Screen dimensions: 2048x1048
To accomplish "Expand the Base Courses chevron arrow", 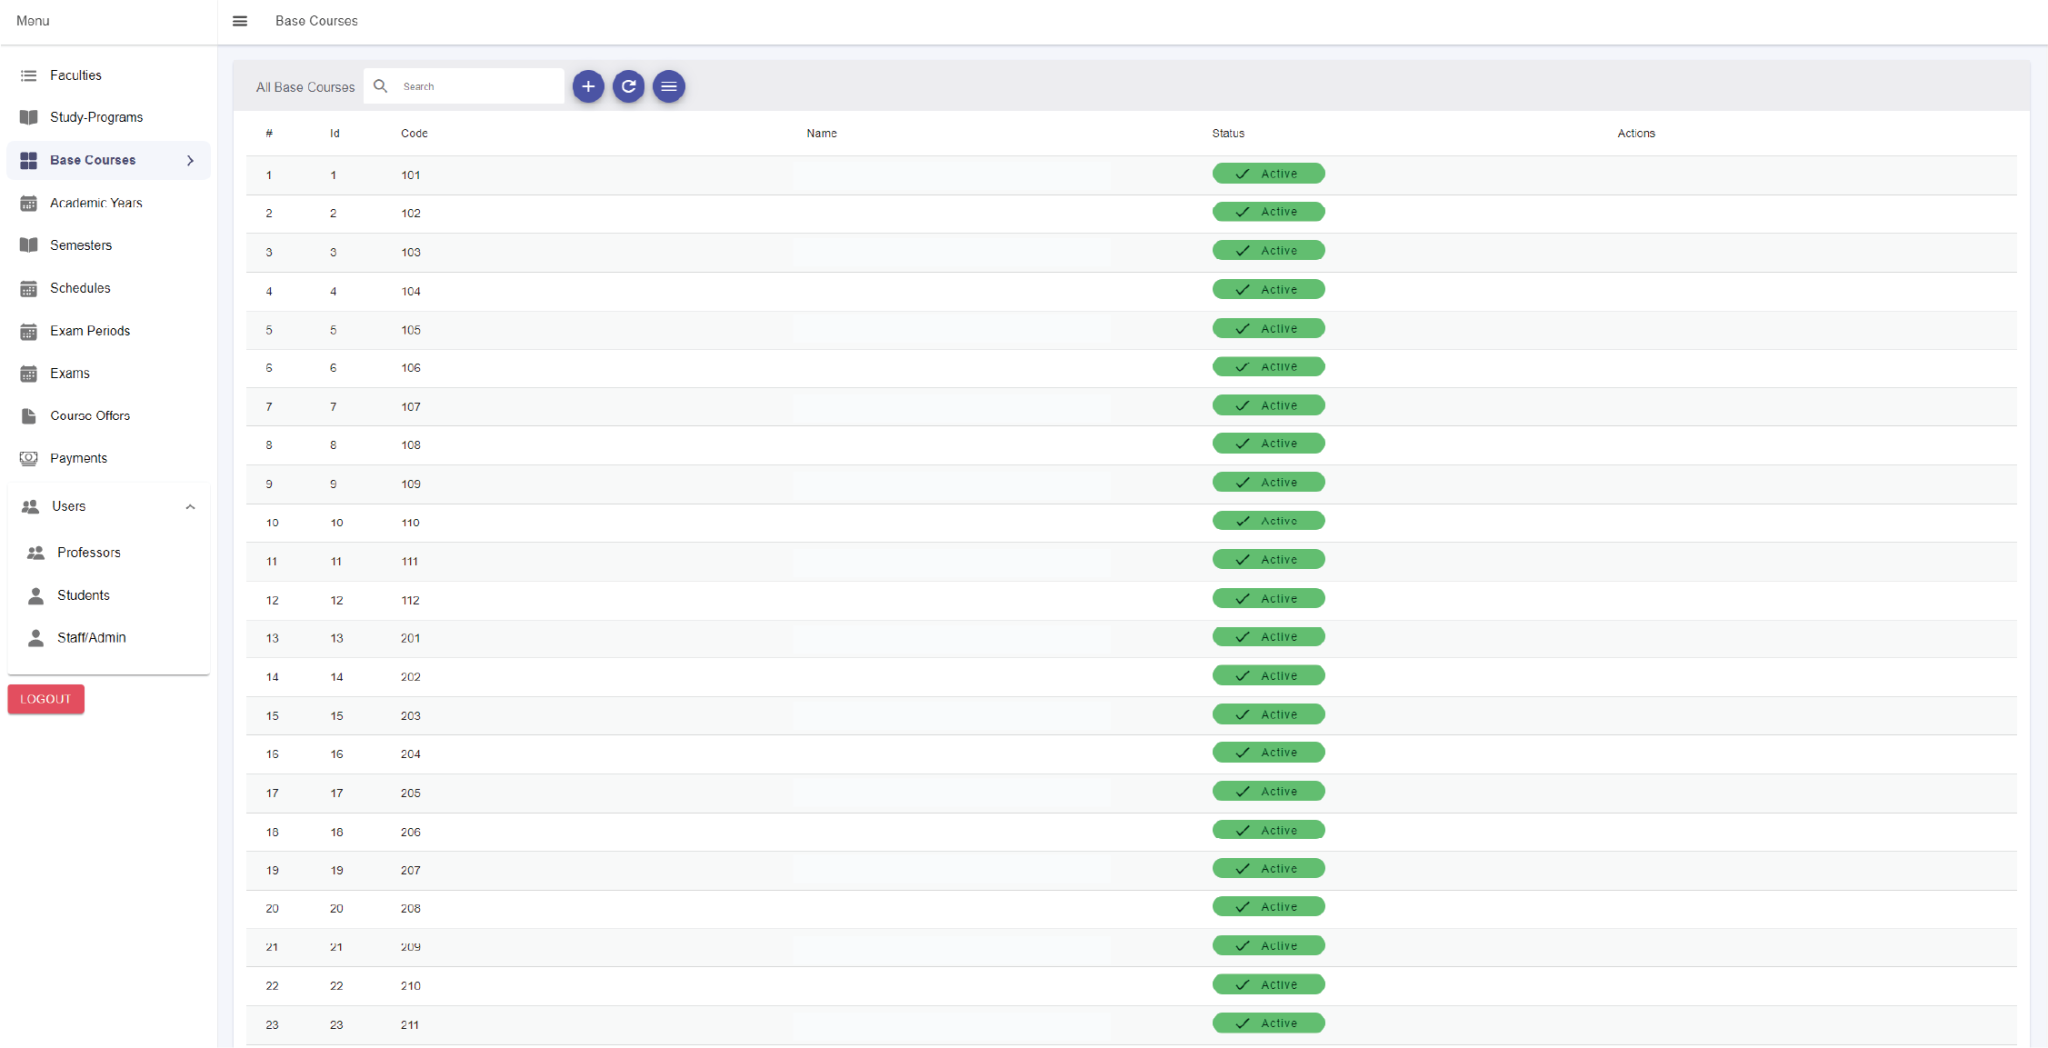I will coord(190,161).
